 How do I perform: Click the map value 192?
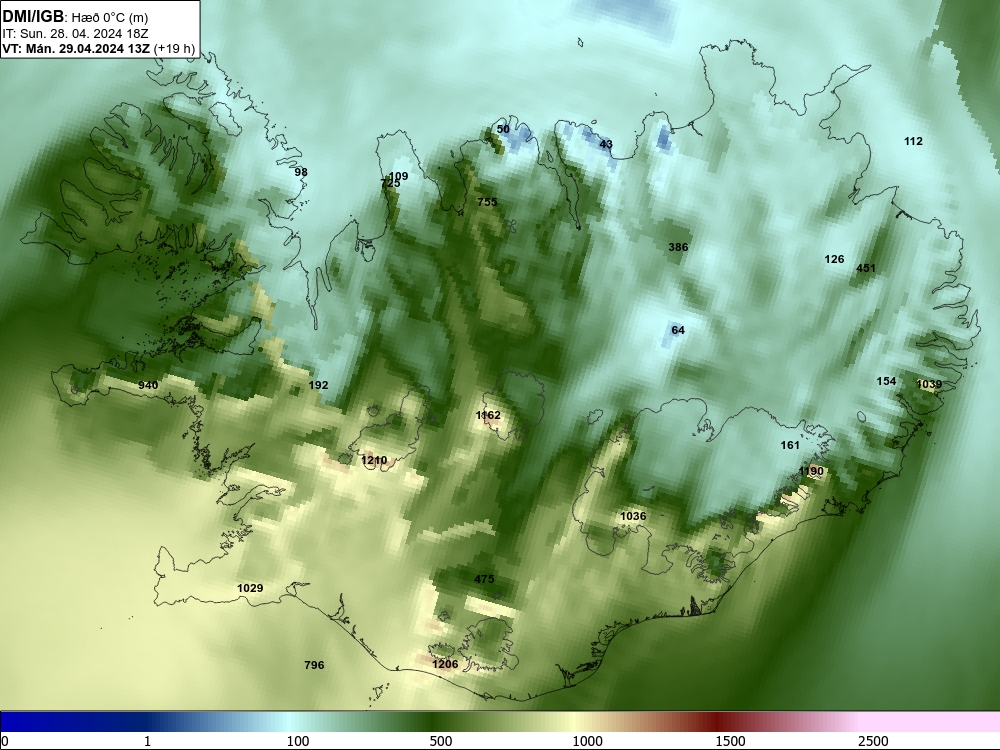click(318, 385)
